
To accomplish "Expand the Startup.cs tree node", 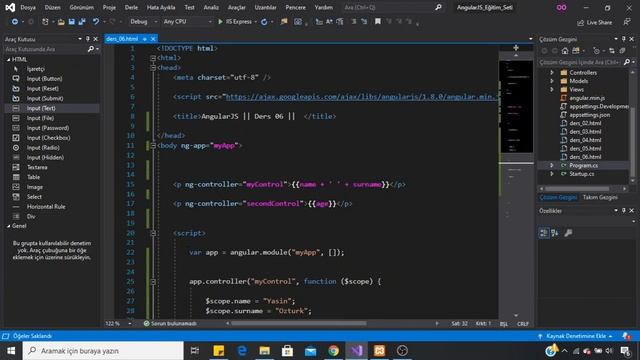I will tap(552, 174).
